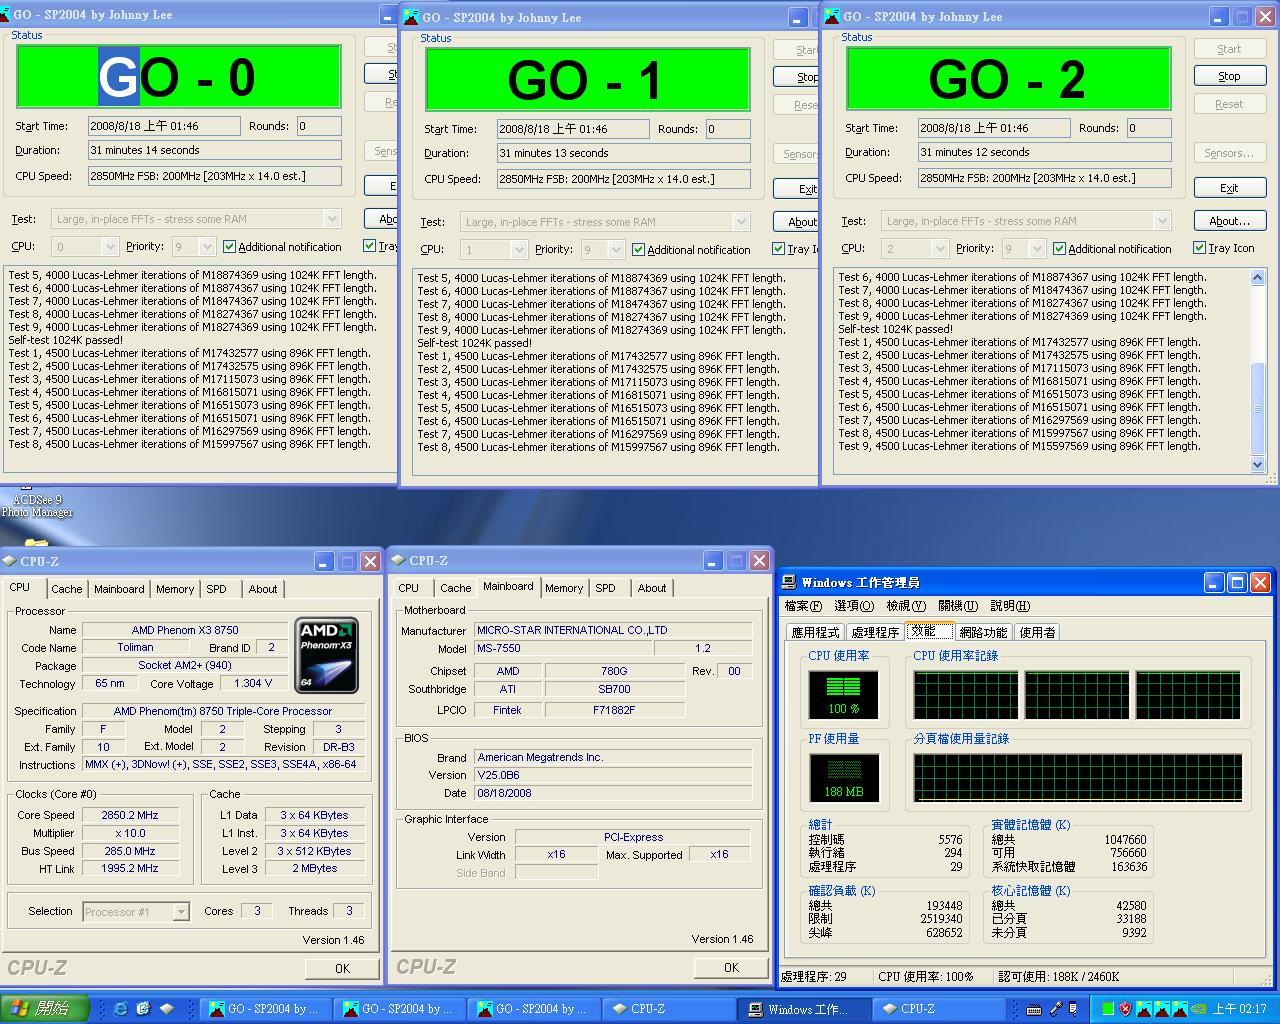Image resolution: width=1280 pixels, height=1024 pixels.
Task: Click CPU usage gauge showing 100 %
Action: 843,695
